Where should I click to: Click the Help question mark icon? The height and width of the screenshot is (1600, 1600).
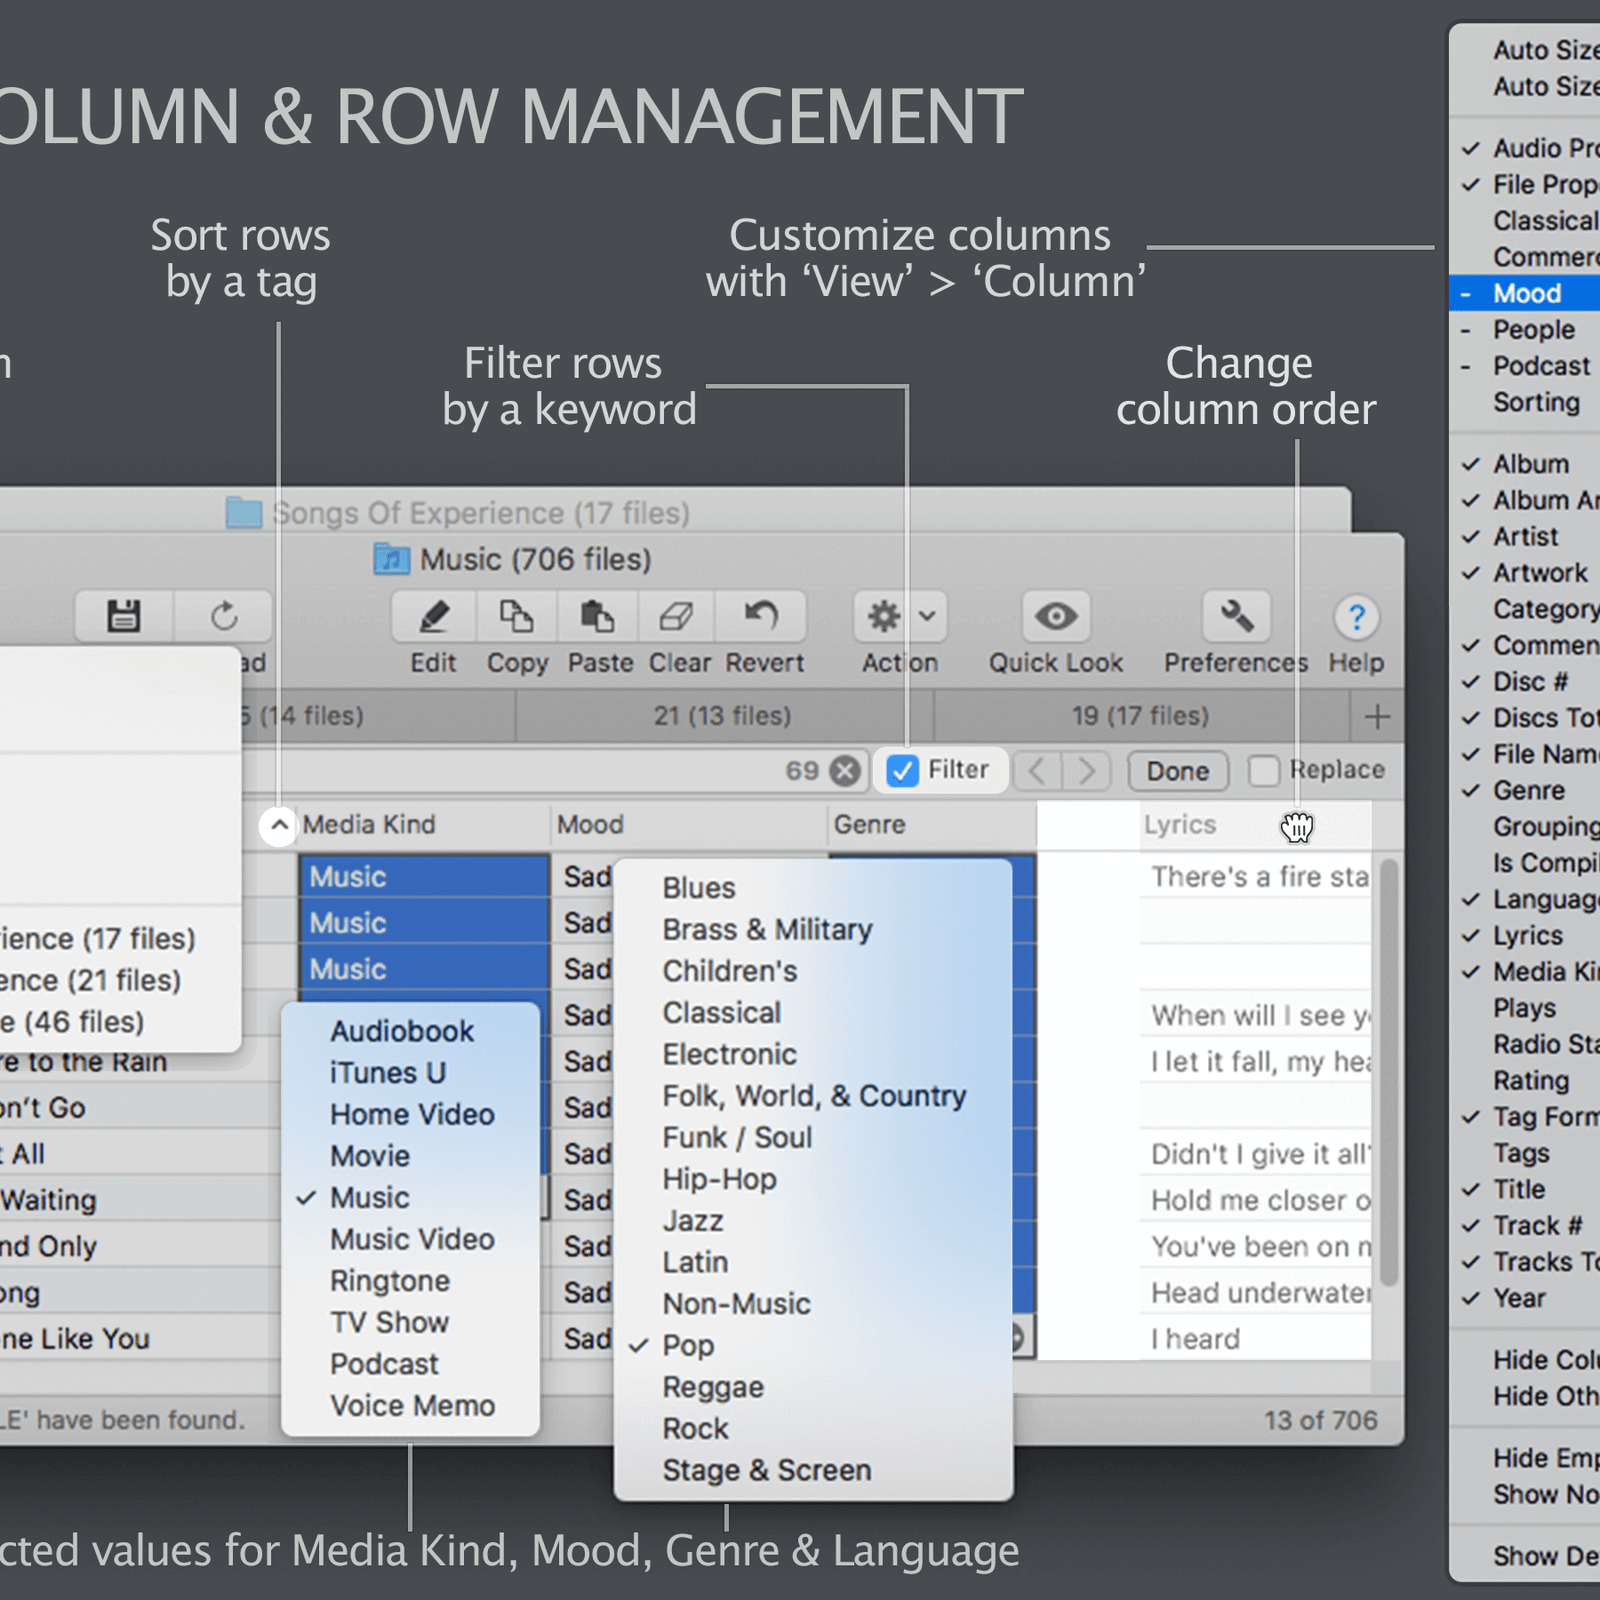pyautogui.click(x=1356, y=618)
